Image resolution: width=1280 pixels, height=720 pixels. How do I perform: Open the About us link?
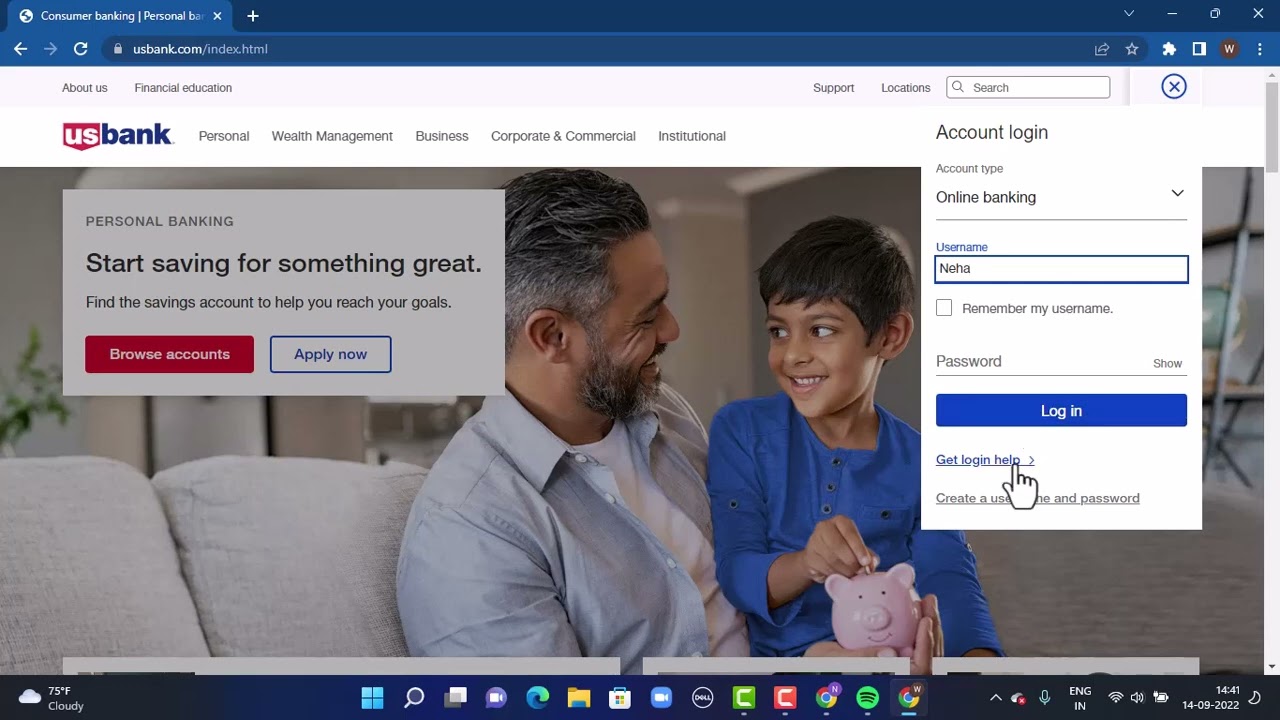[84, 88]
